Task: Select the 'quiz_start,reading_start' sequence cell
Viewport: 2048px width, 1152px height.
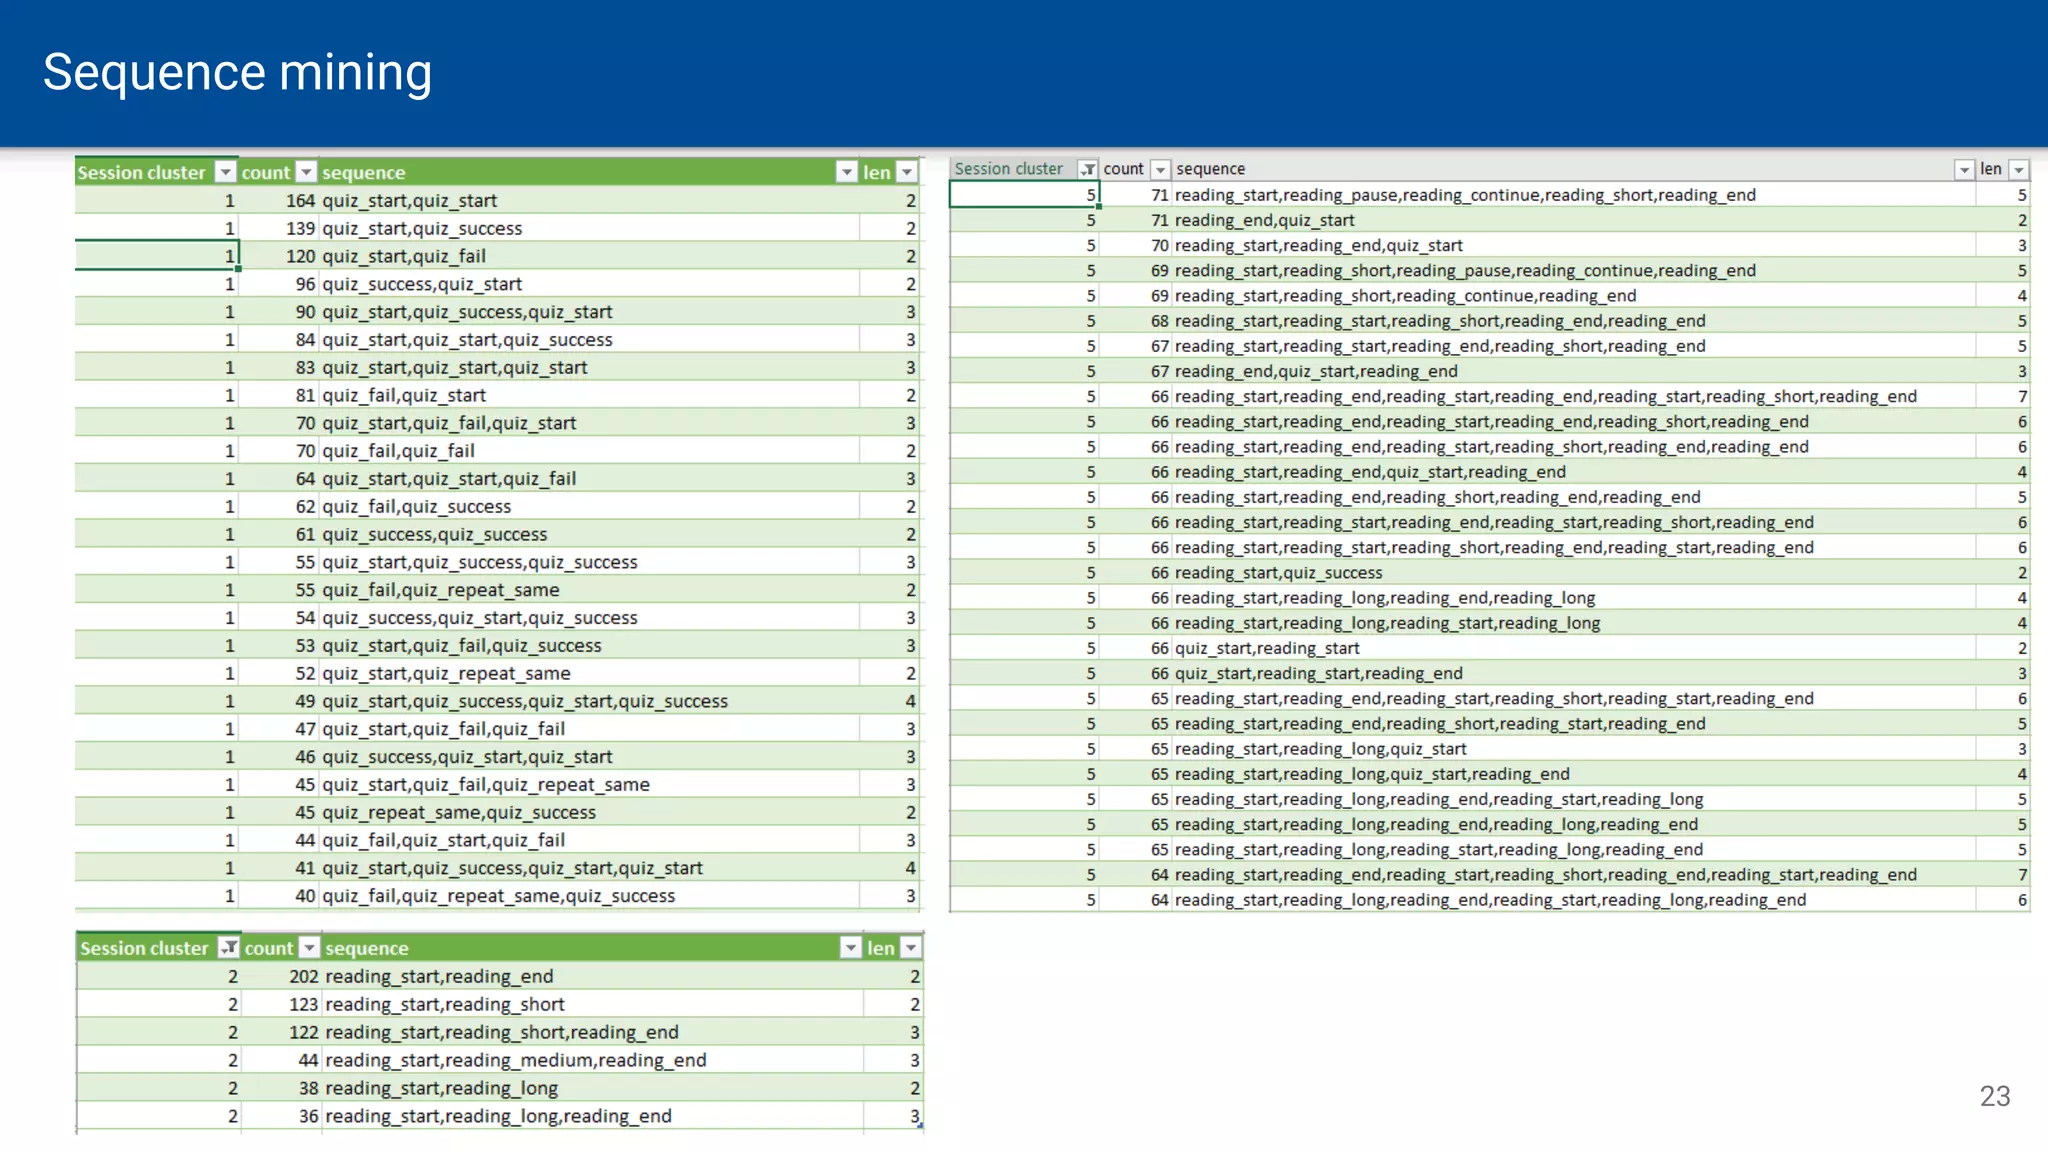Action: pyautogui.click(x=1574, y=648)
